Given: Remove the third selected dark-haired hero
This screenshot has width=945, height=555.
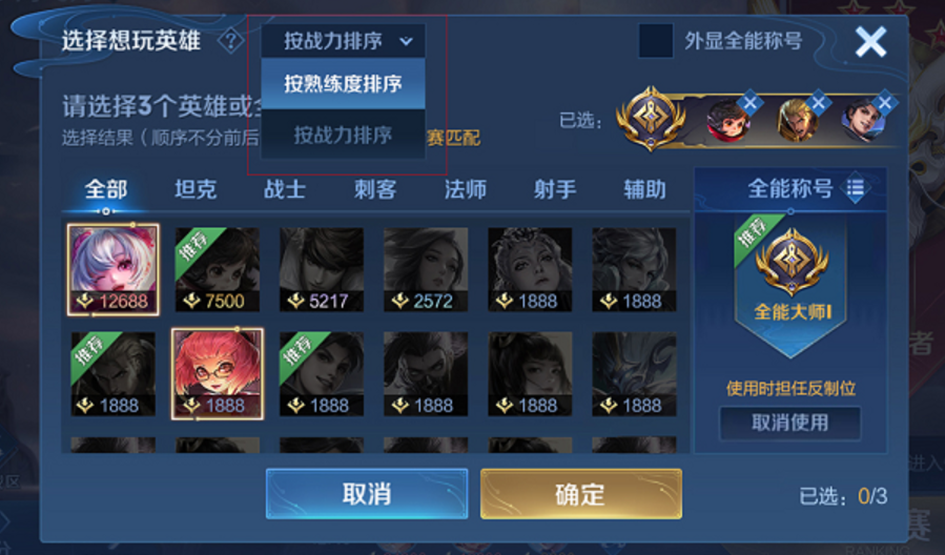Looking at the screenshot, I should tap(885, 102).
